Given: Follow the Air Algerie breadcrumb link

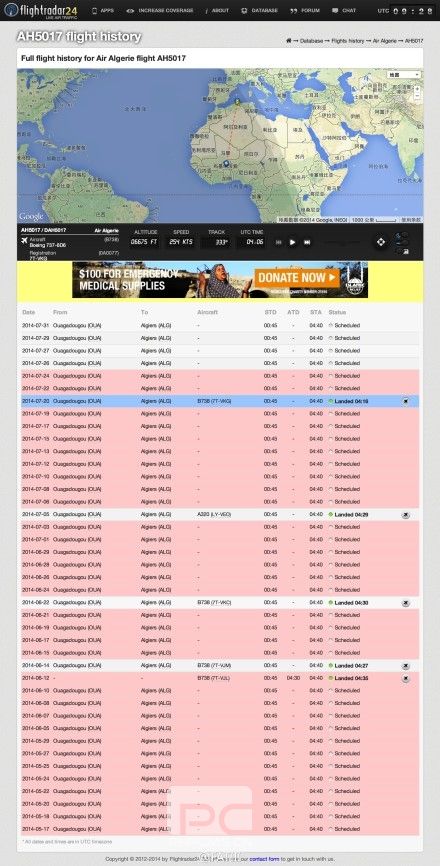Looking at the screenshot, I should [x=385, y=41].
